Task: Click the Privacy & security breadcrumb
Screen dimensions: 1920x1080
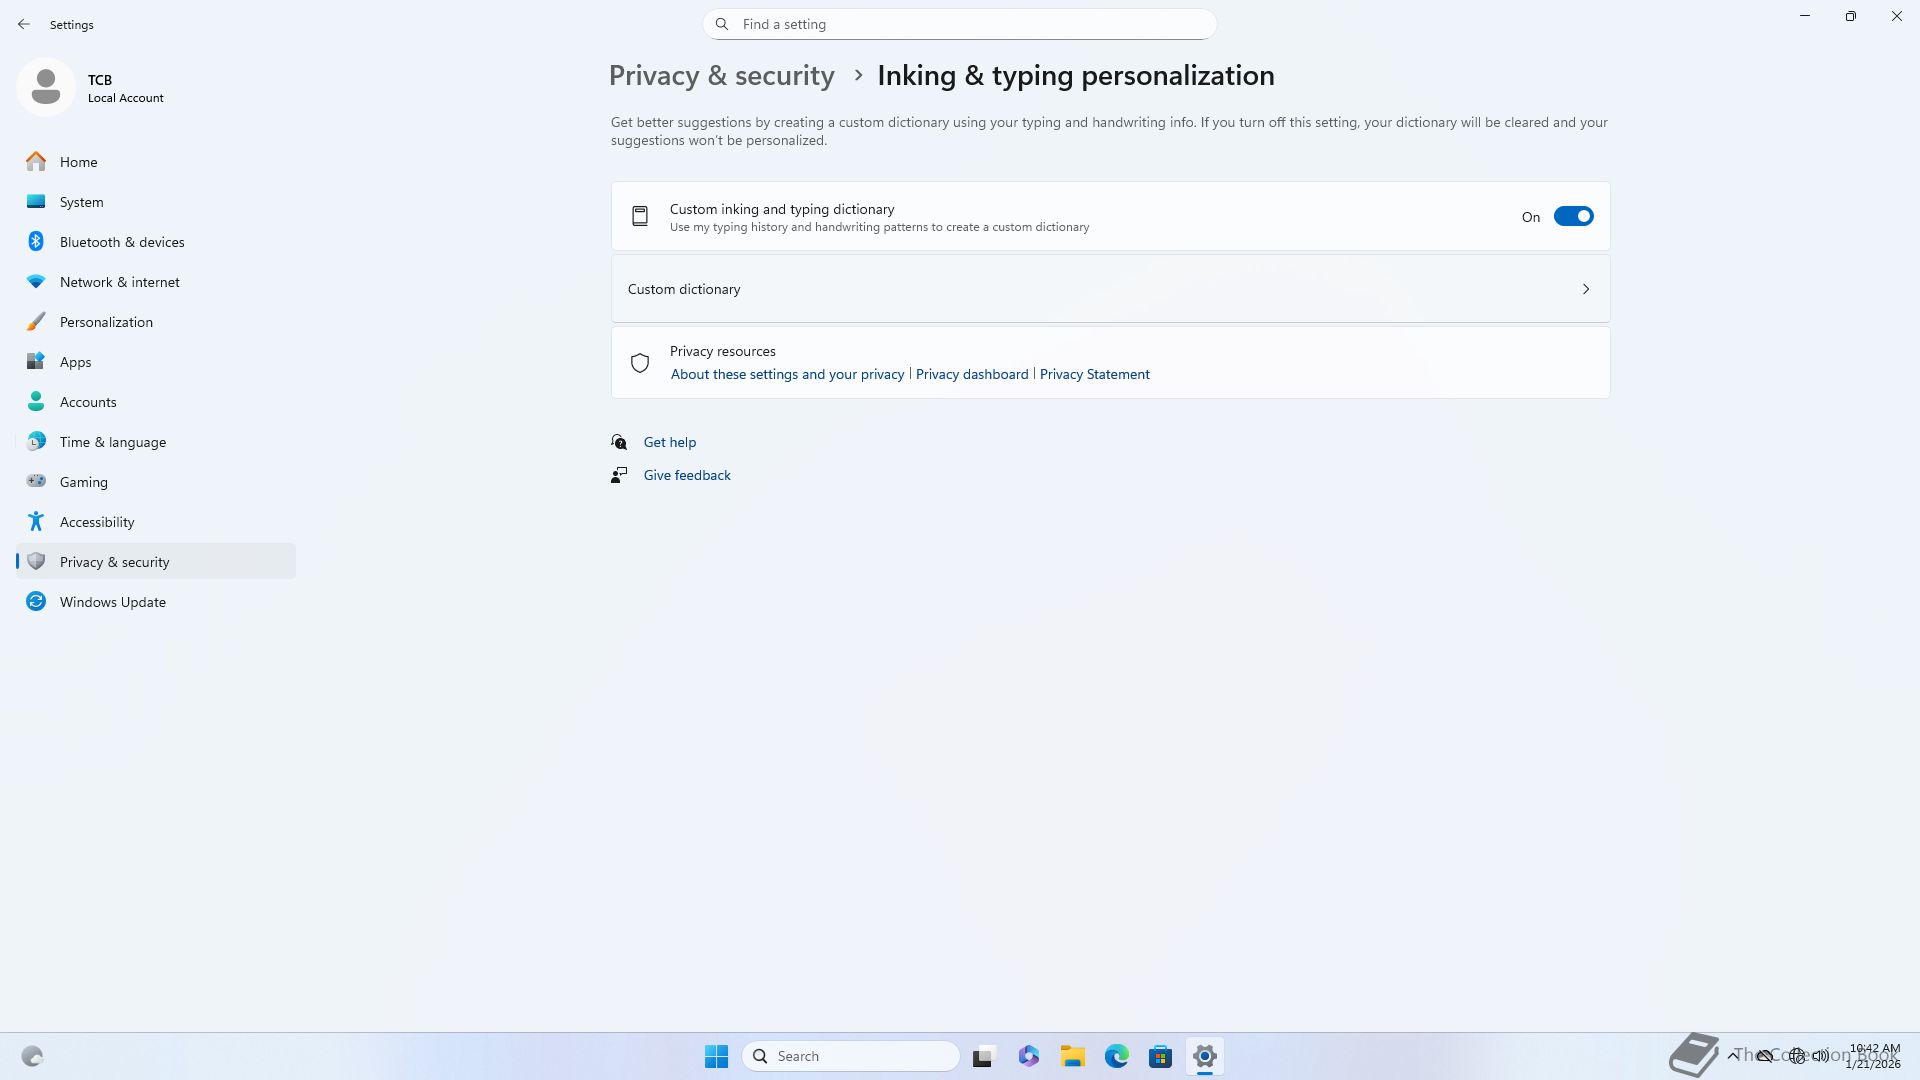Action: coord(721,76)
